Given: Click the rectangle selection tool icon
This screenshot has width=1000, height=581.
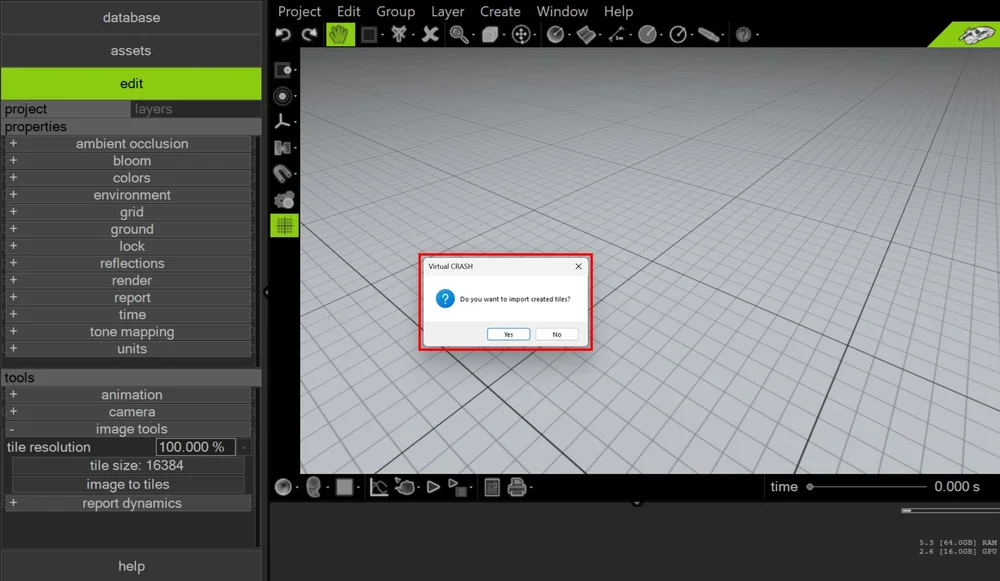Looking at the screenshot, I should pos(369,34).
